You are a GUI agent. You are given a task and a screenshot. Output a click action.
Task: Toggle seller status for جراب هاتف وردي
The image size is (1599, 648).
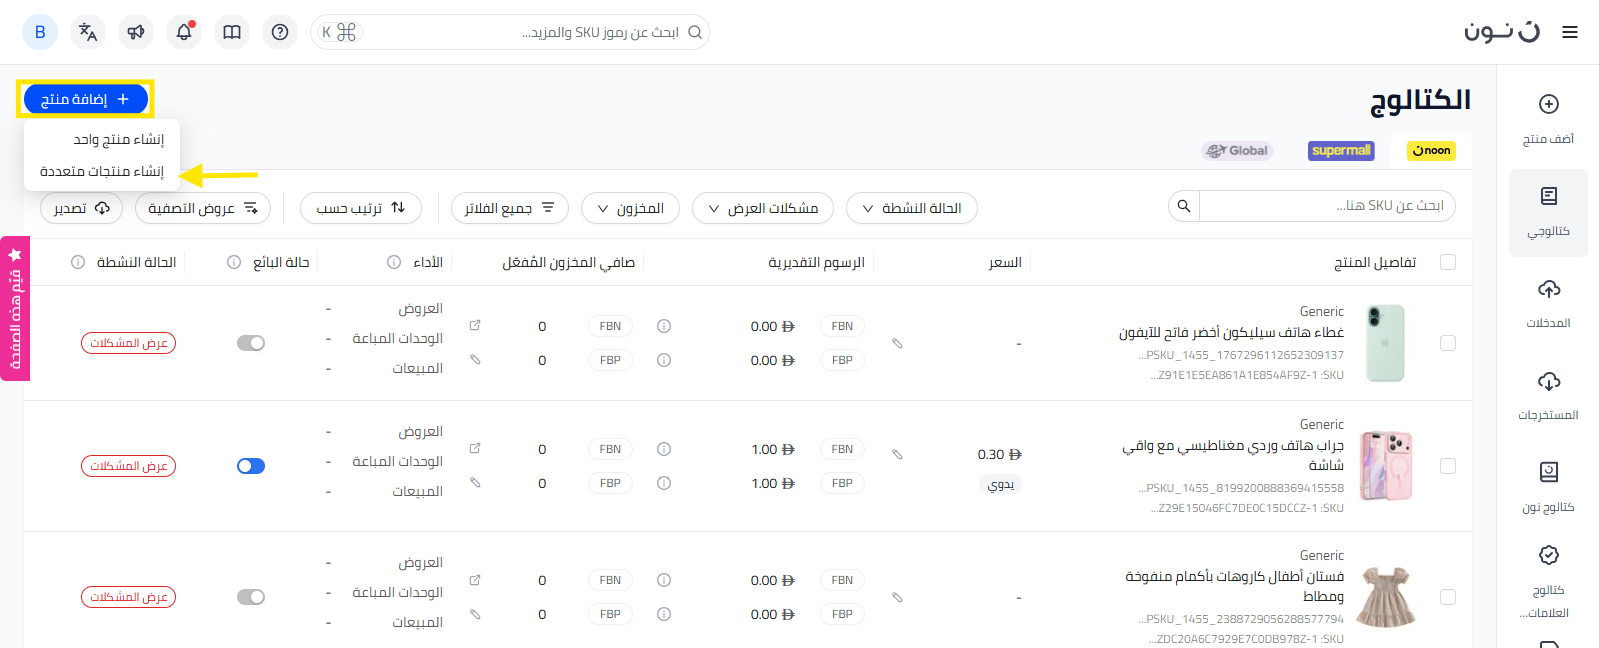pyautogui.click(x=251, y=466)
